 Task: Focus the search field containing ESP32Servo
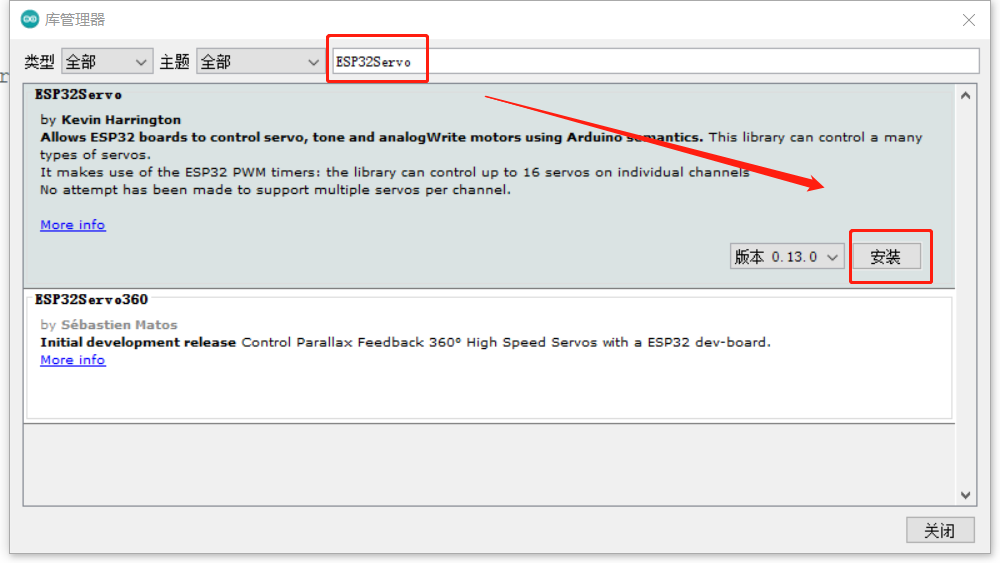[654, 61]
